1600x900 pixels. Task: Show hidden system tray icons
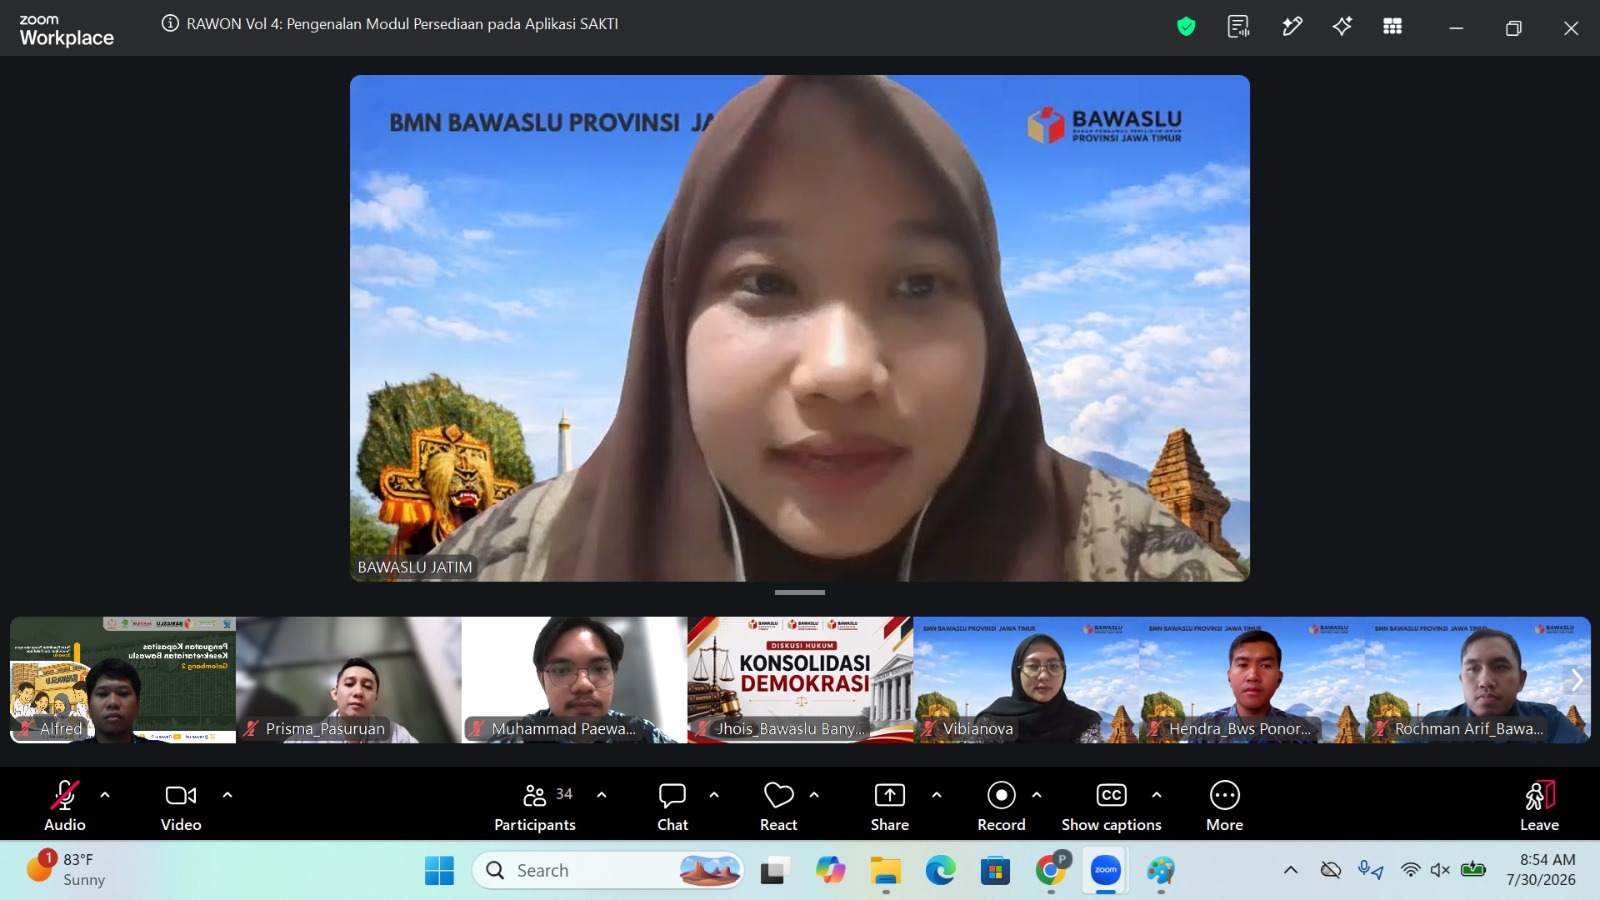coord(1291,870)
